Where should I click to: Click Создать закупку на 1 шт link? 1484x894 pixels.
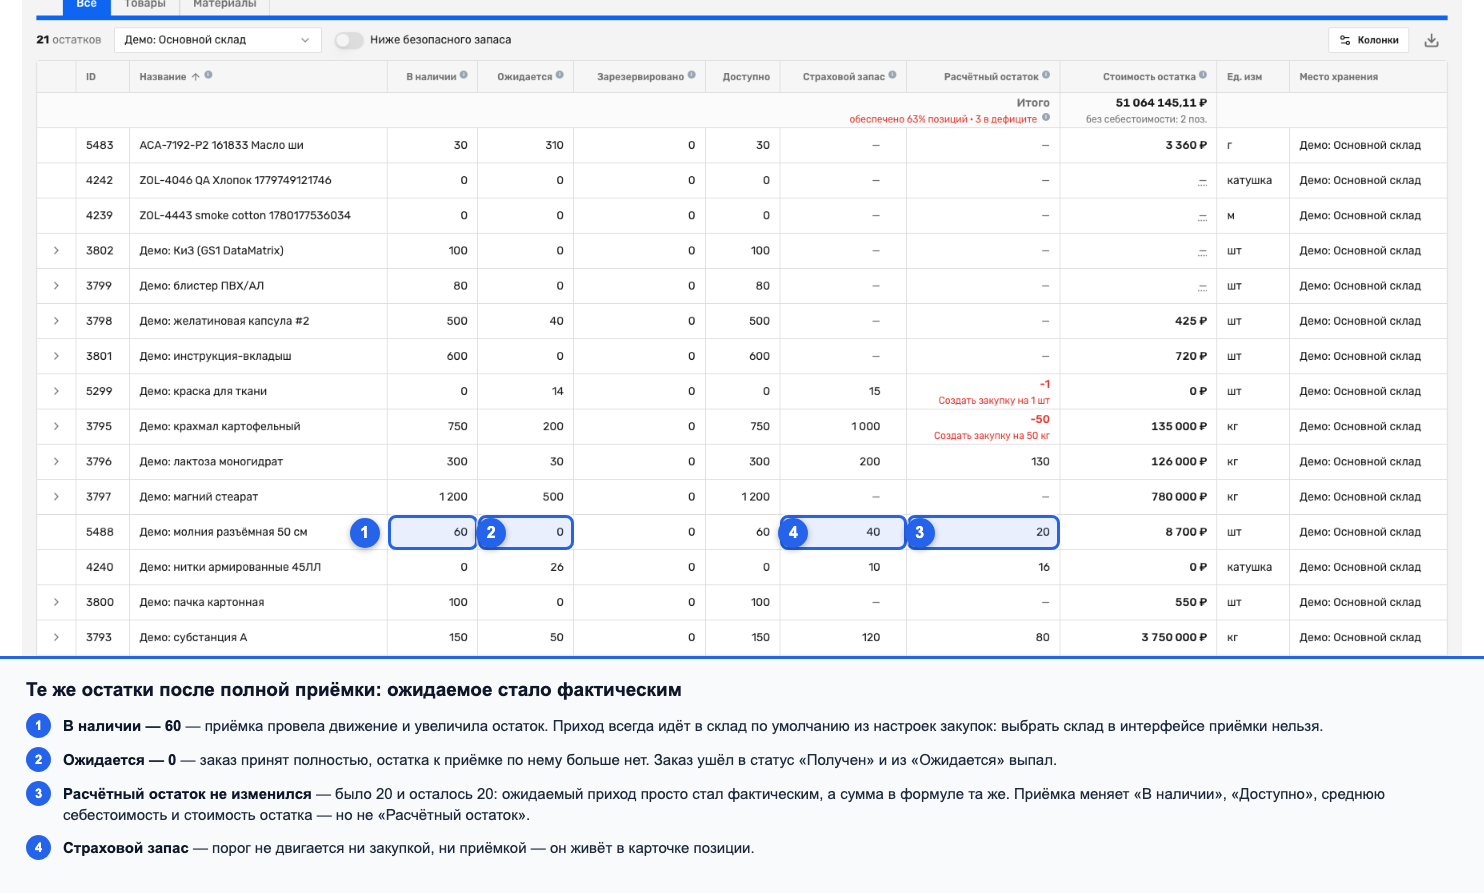tap(994, 401)
